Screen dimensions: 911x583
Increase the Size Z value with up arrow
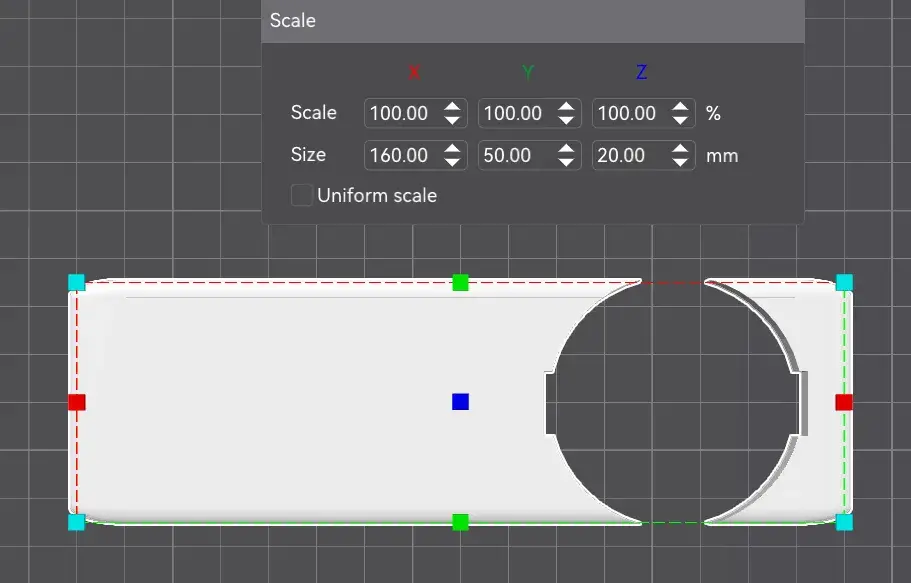click(680, 149)
